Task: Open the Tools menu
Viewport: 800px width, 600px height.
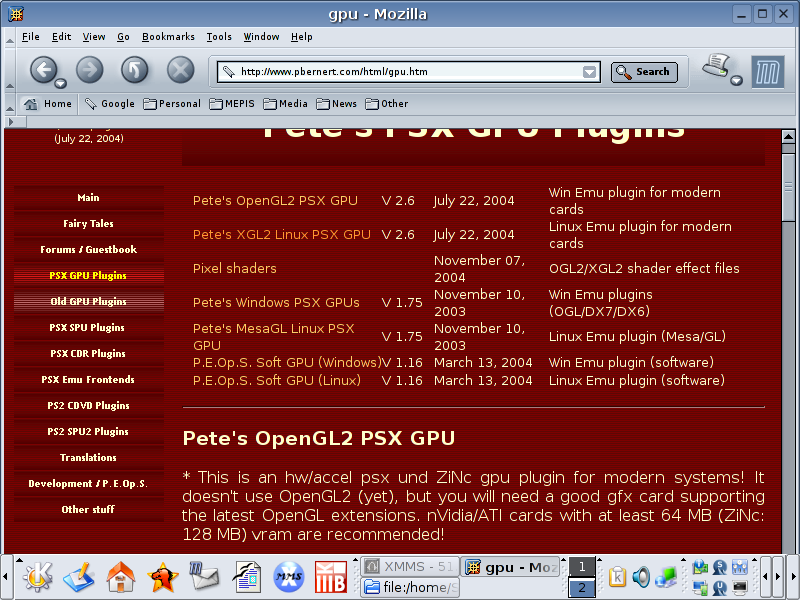Action: point(219,37)
